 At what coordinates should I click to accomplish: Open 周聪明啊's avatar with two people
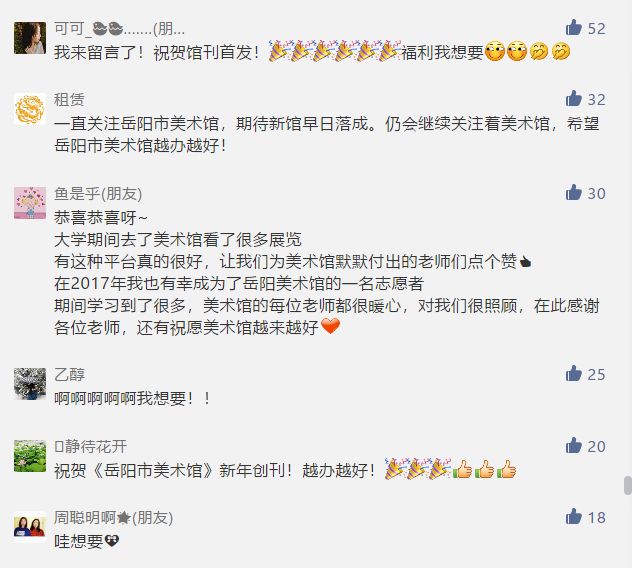(30, 527)
